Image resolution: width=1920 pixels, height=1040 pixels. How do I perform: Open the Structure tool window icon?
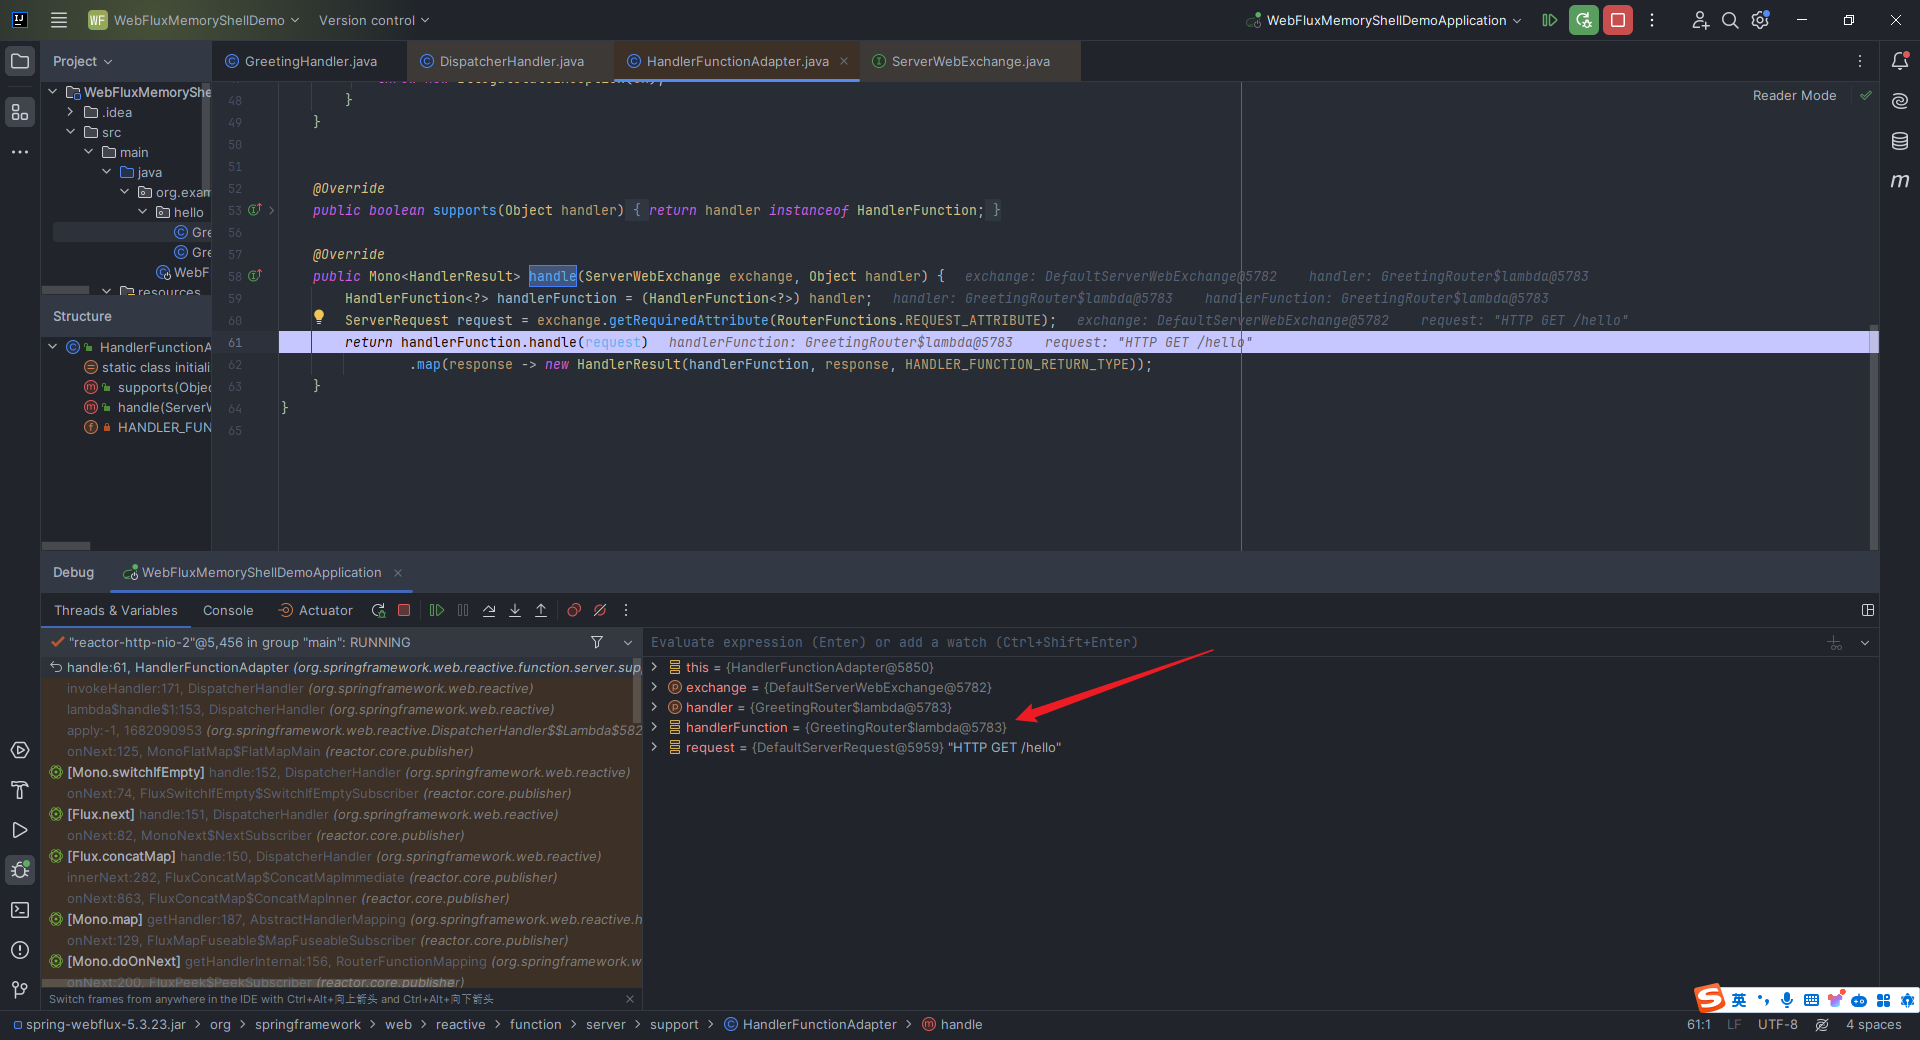click(x=20, y=113)
